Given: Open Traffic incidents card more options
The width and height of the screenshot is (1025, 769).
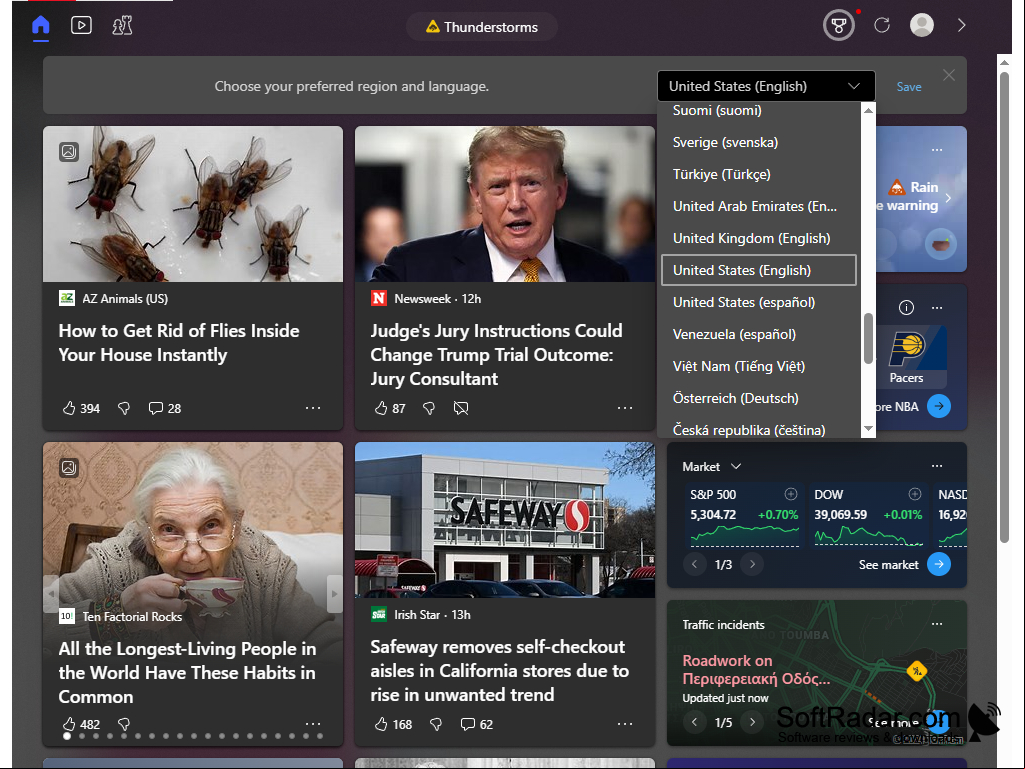Looking at the screenshot, I should [937, 624].
